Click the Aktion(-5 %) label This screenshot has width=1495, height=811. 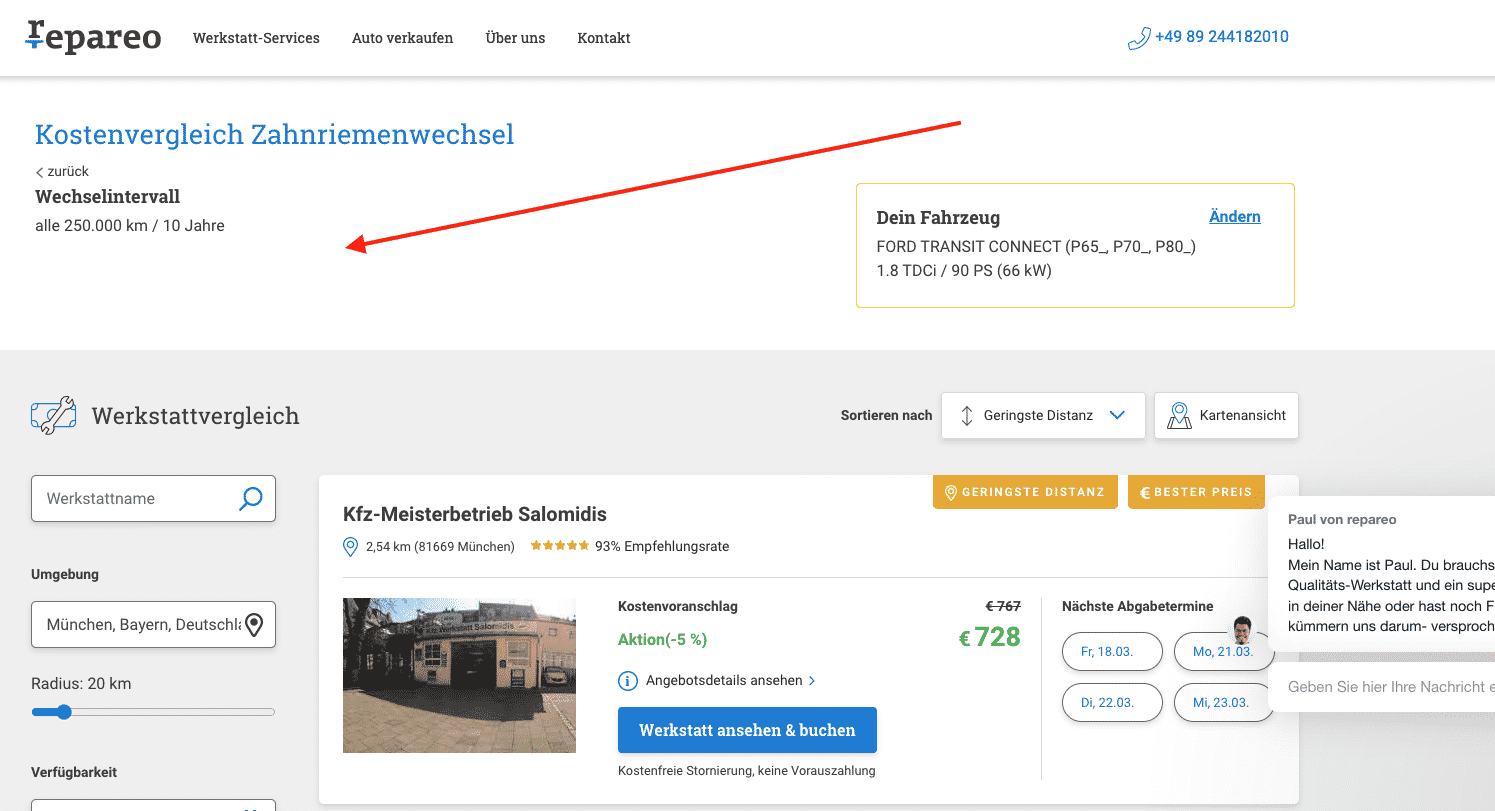(x=662, y=639)
